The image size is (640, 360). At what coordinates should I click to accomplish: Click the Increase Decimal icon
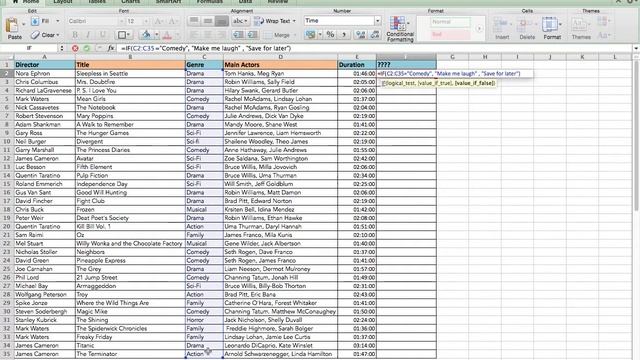(360, 35)
